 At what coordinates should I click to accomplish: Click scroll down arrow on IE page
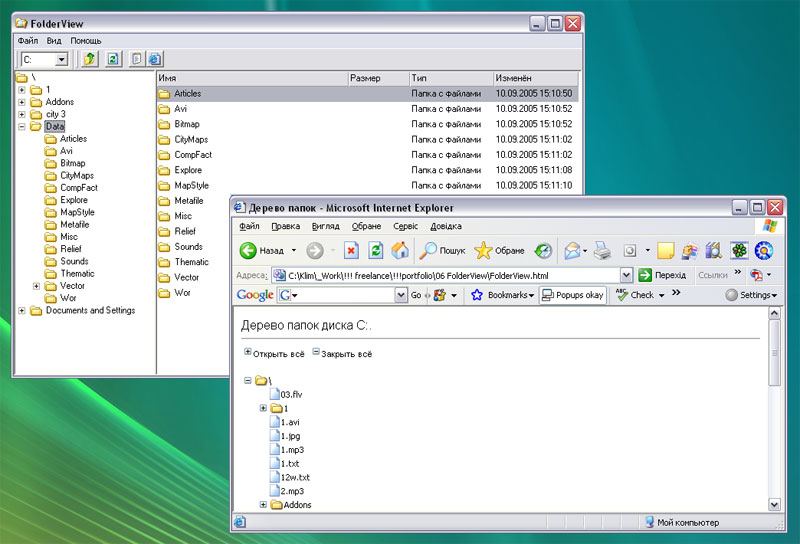coord(774,505)
